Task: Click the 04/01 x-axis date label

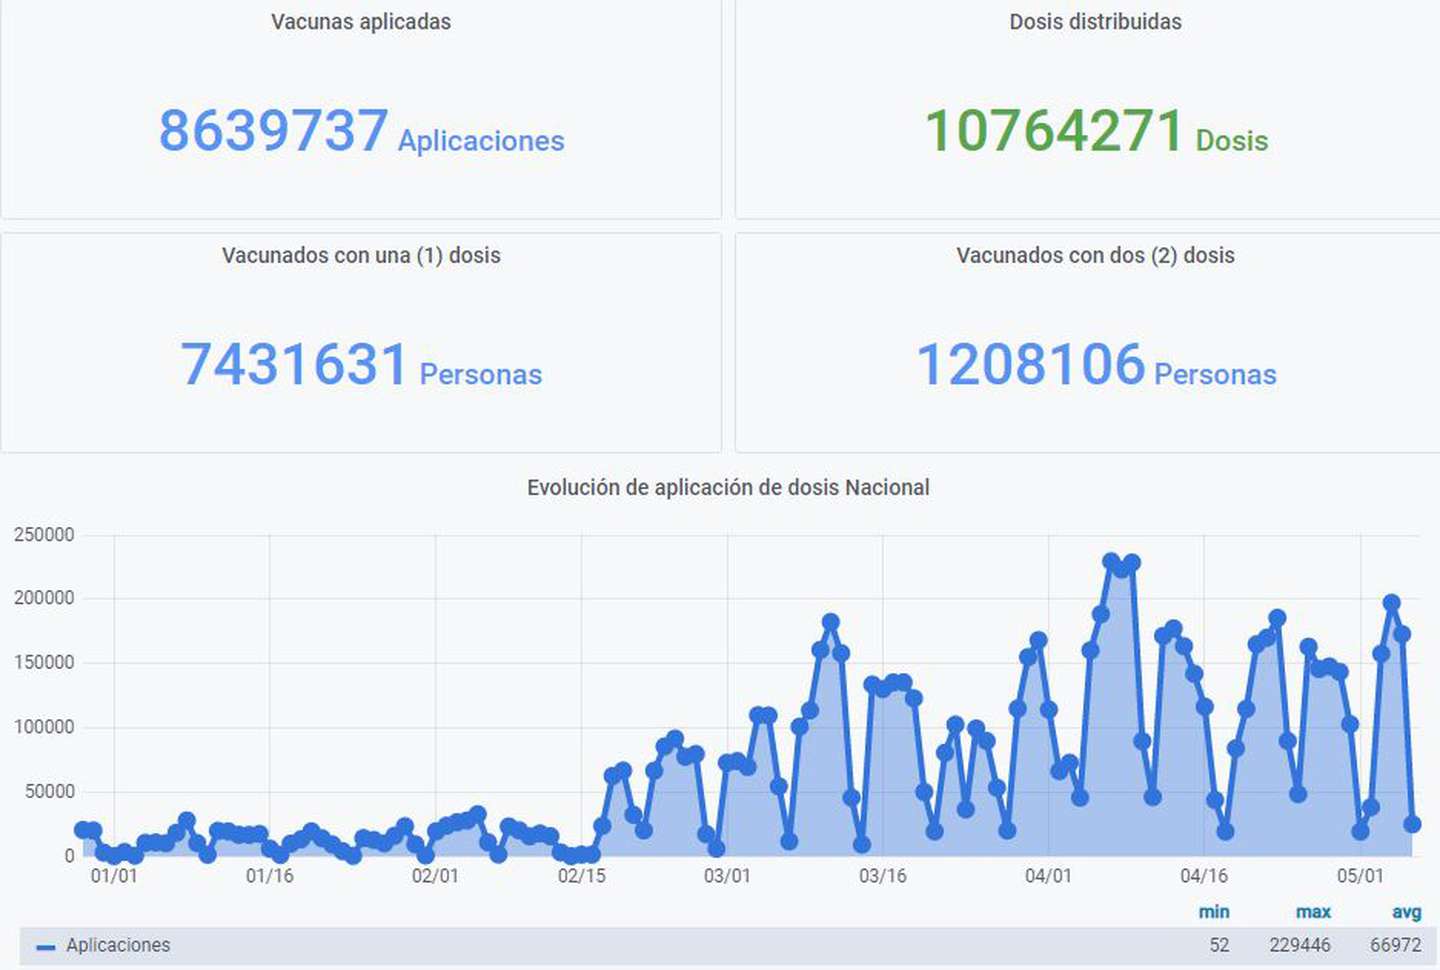Action: (1048, 876)
